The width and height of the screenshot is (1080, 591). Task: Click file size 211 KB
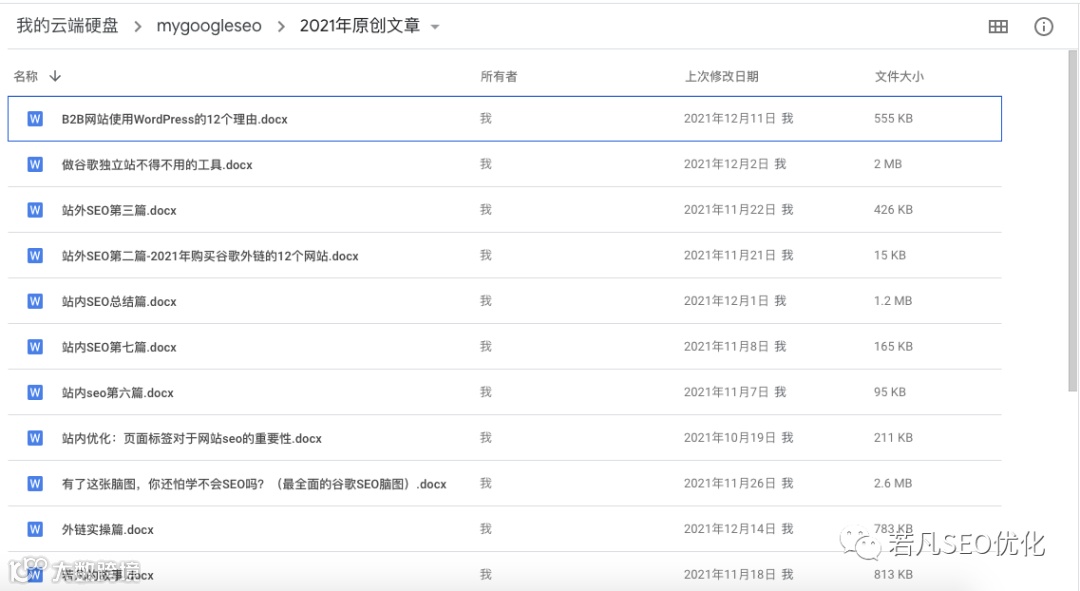point(893,437)
